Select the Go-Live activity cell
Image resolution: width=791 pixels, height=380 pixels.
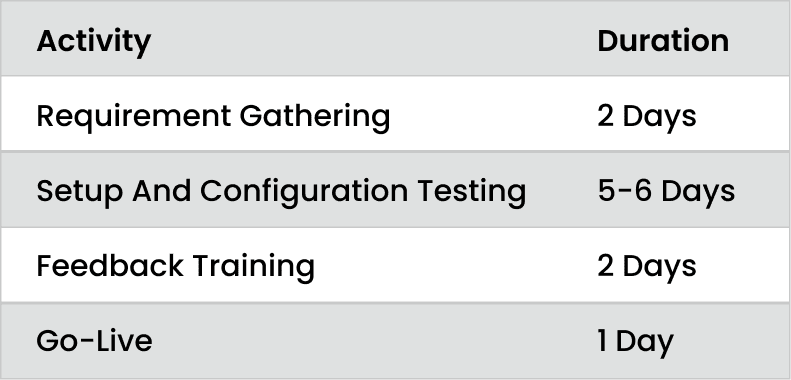[x=94, y=341]
